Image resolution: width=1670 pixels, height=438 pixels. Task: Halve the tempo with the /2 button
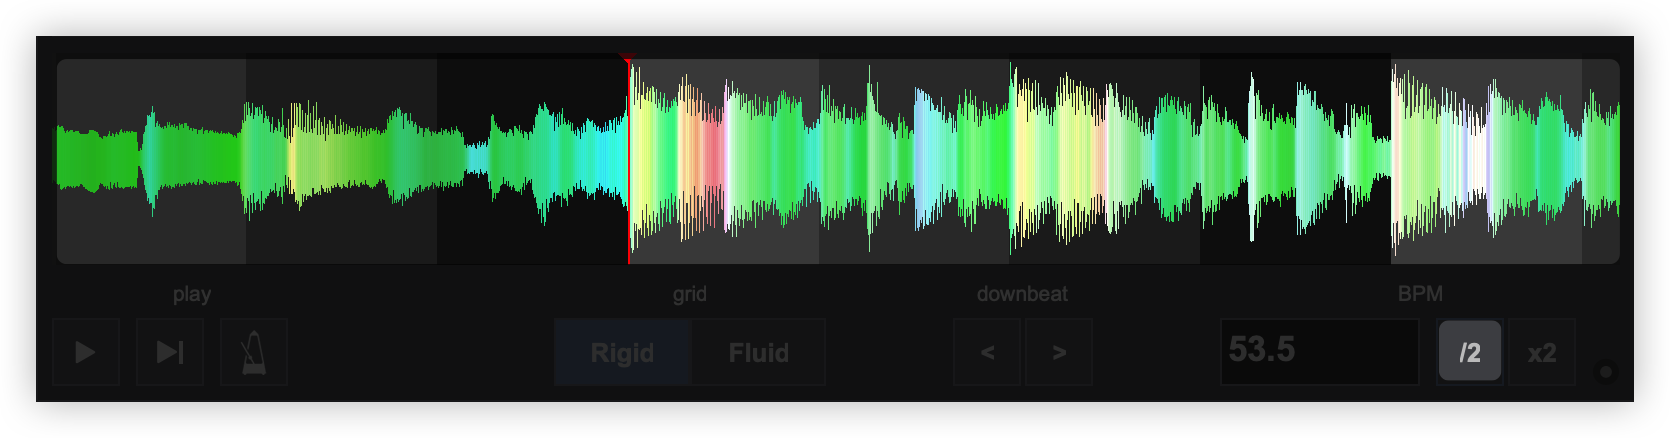click(1469, 352)
